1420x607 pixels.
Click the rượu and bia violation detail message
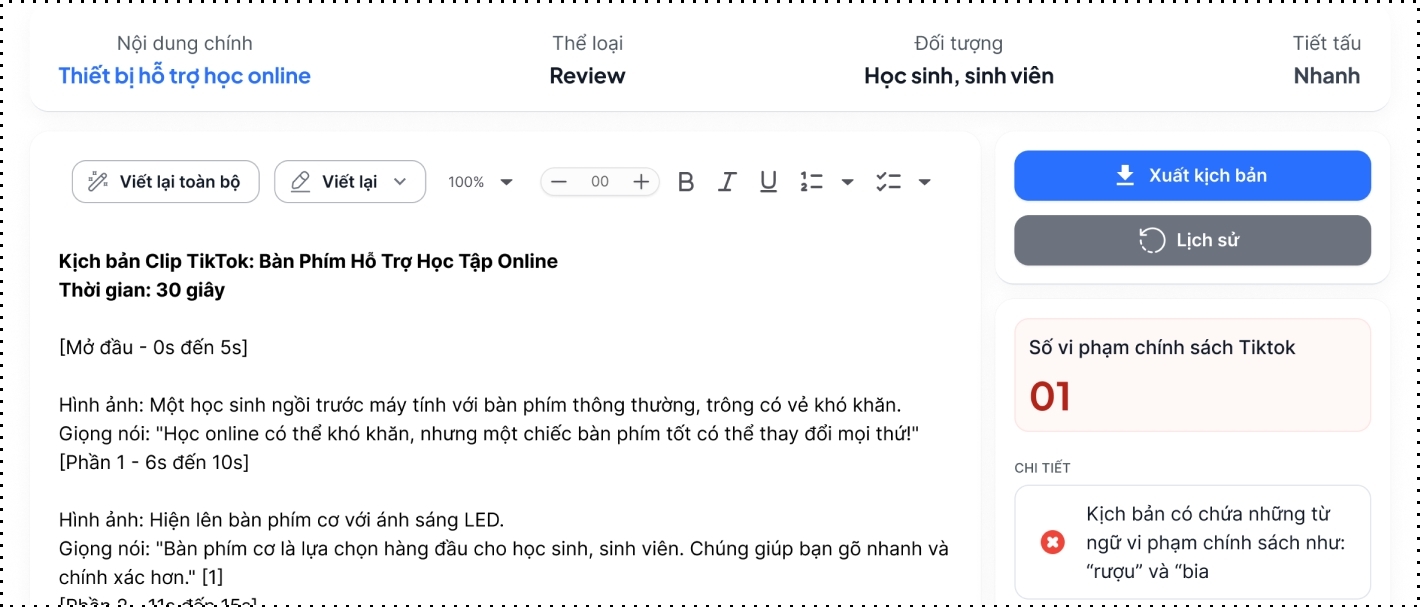tap(1216, 543)
